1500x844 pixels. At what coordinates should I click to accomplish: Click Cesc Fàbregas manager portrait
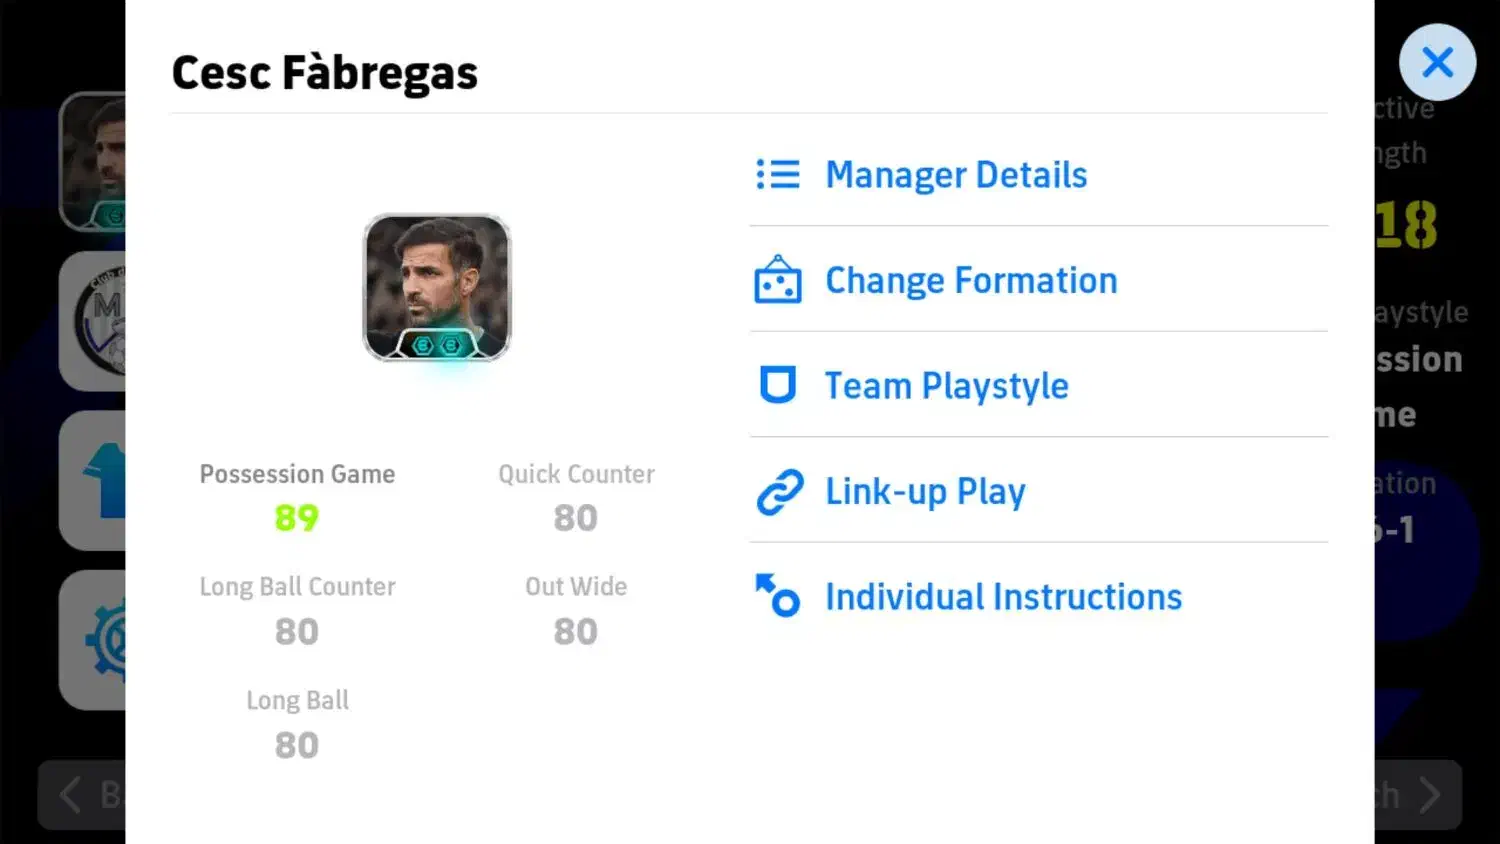(x=437, y=287)
